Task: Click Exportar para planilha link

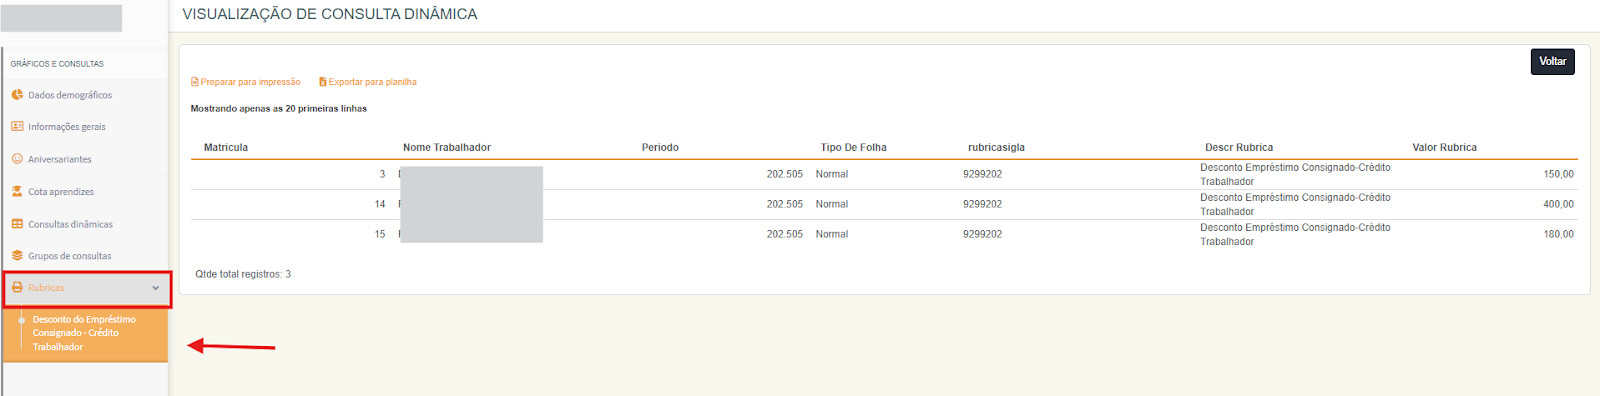Action: (372, 82)
